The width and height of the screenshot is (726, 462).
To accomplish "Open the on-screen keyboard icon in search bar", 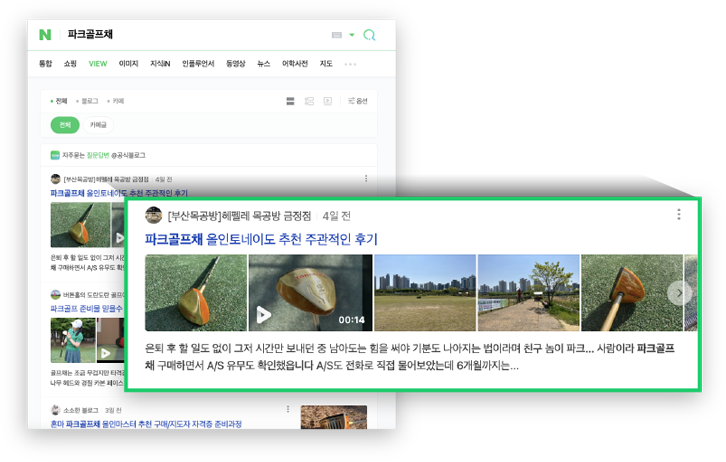I will 337,35.
